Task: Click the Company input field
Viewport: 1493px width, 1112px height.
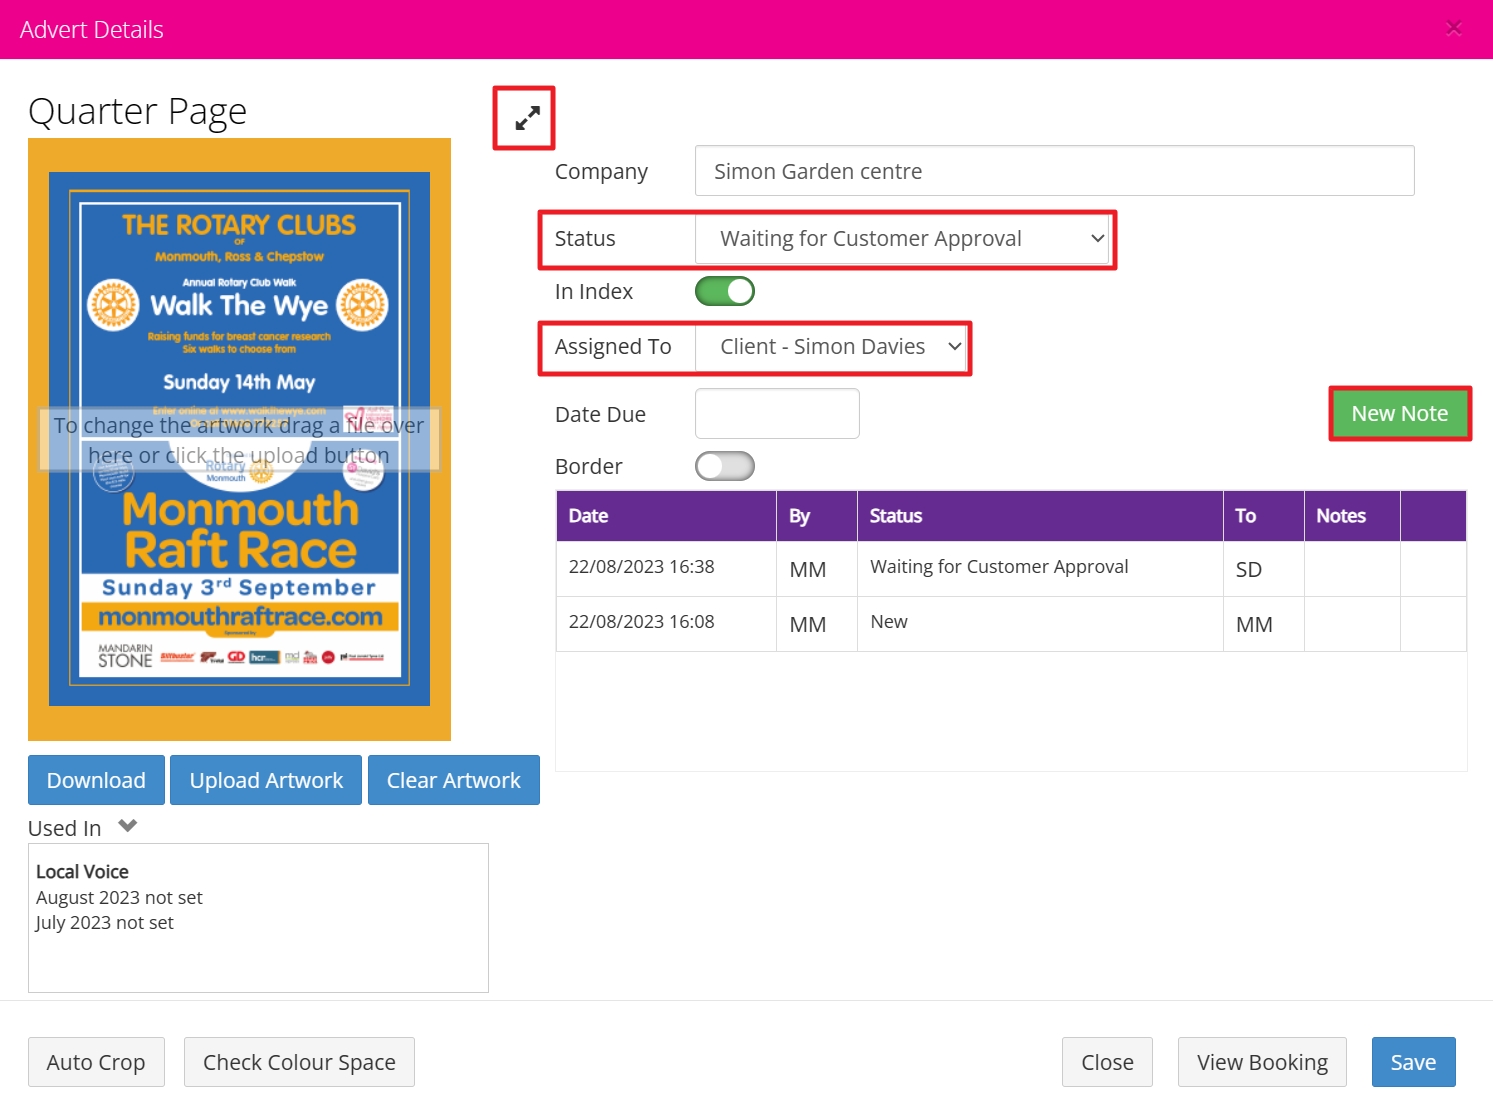Action: pyautogui.click(x=1054, y=171)
